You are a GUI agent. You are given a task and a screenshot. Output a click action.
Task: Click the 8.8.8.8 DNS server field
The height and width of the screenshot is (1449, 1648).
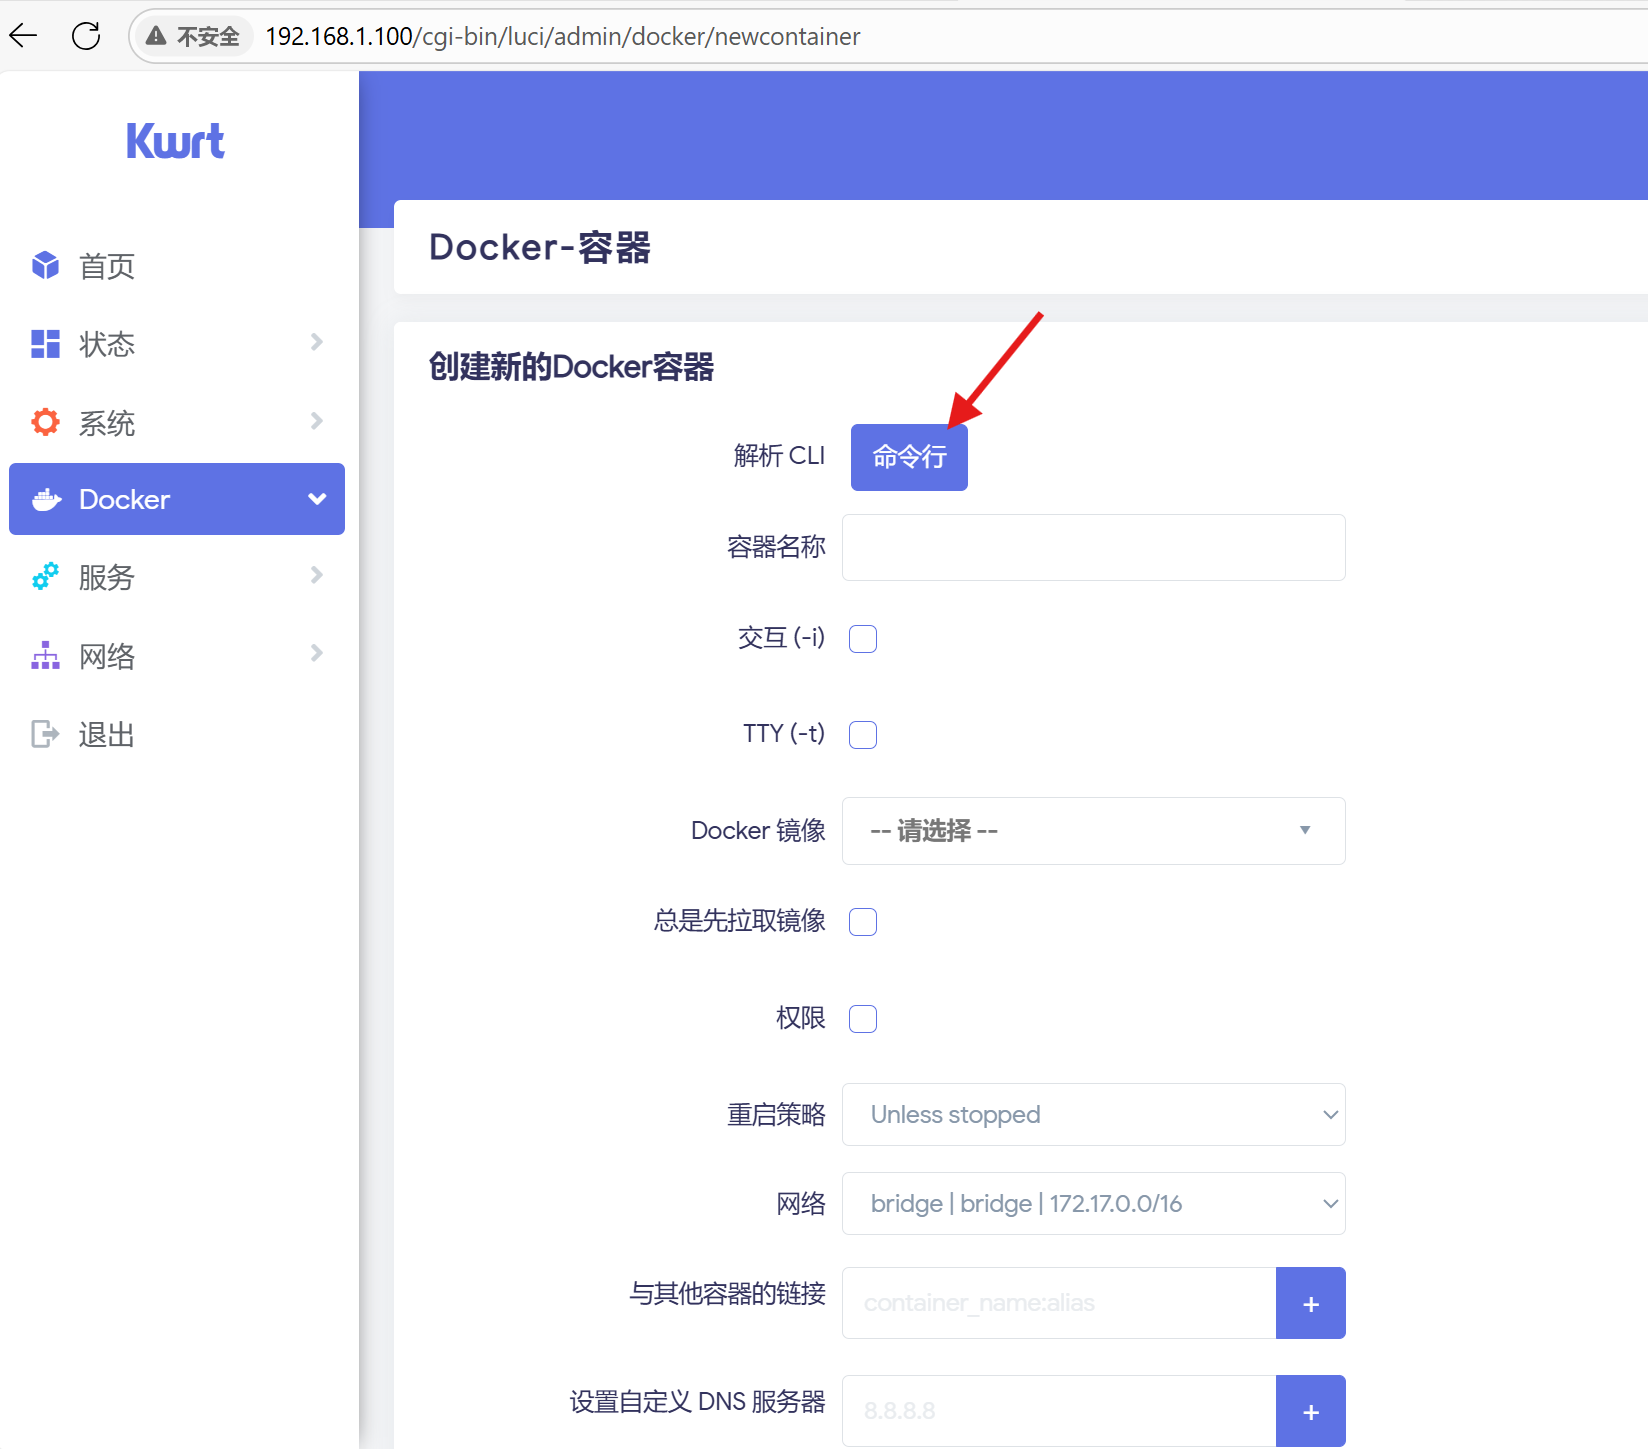[1059, 1411]
